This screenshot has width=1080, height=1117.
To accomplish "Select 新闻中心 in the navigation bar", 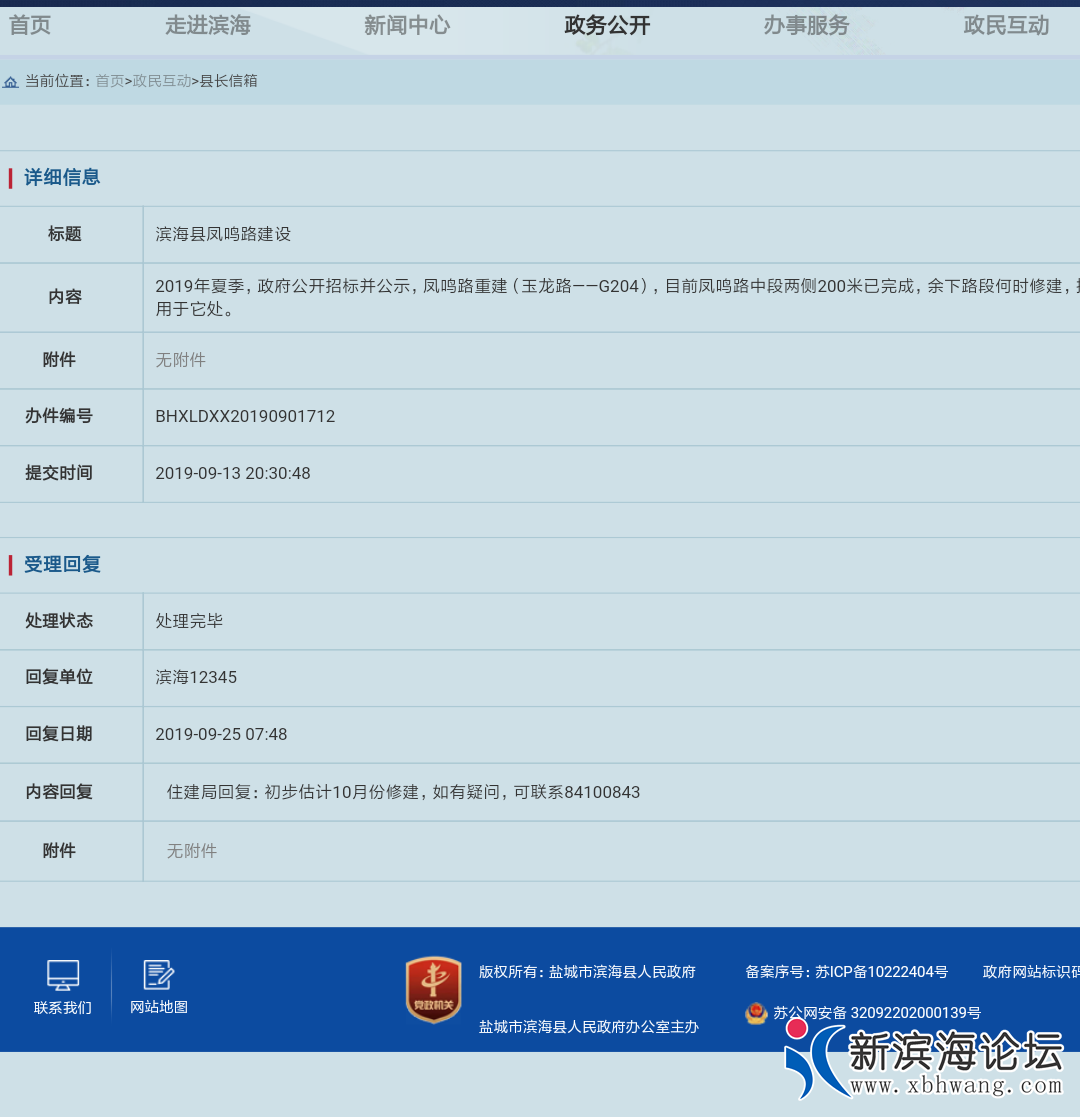I will [x=407, y=26].
